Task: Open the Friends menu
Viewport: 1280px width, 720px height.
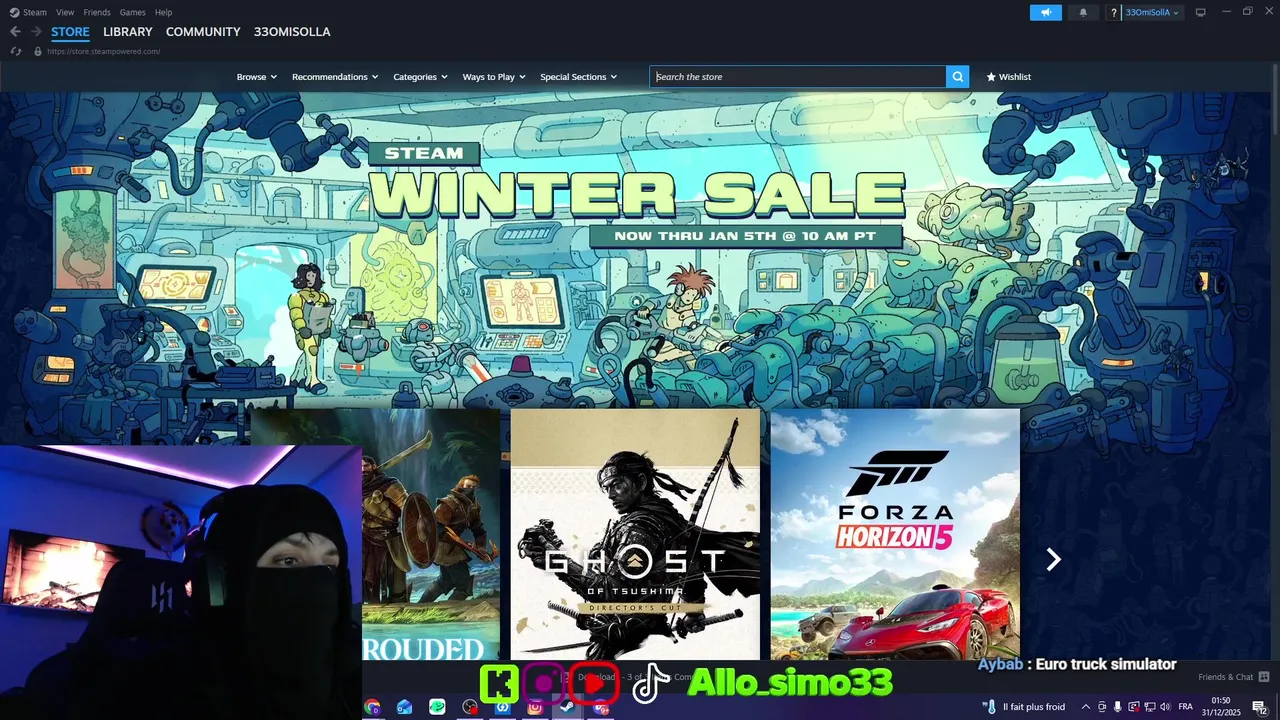Action: click(97, 12)
